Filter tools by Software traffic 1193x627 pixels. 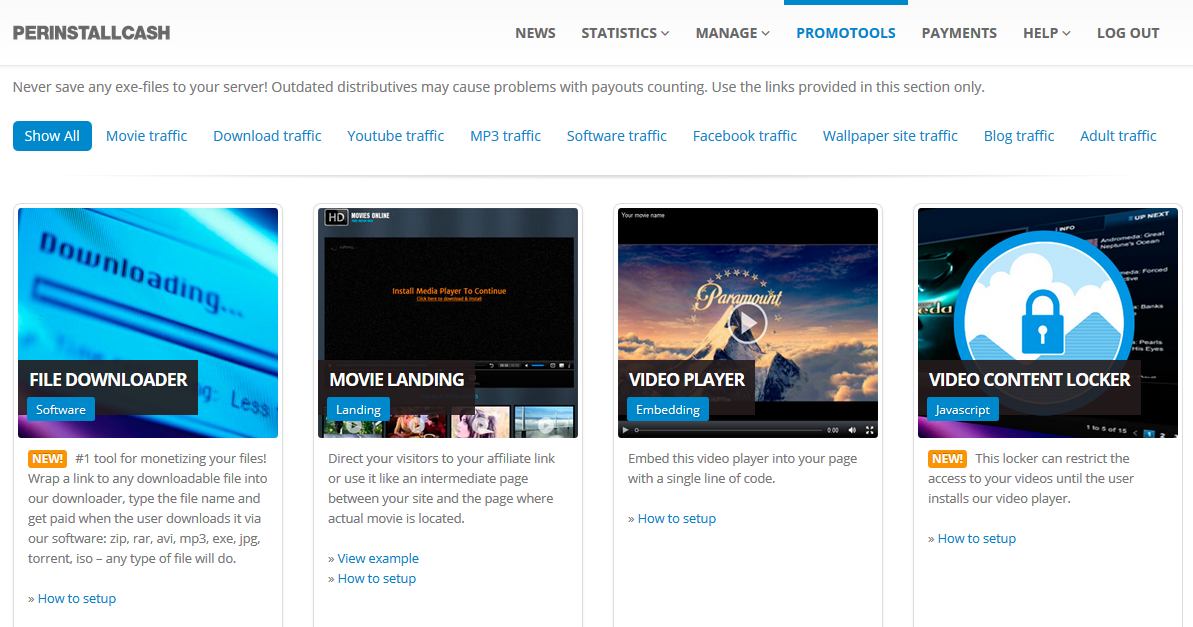click(616, 136)
